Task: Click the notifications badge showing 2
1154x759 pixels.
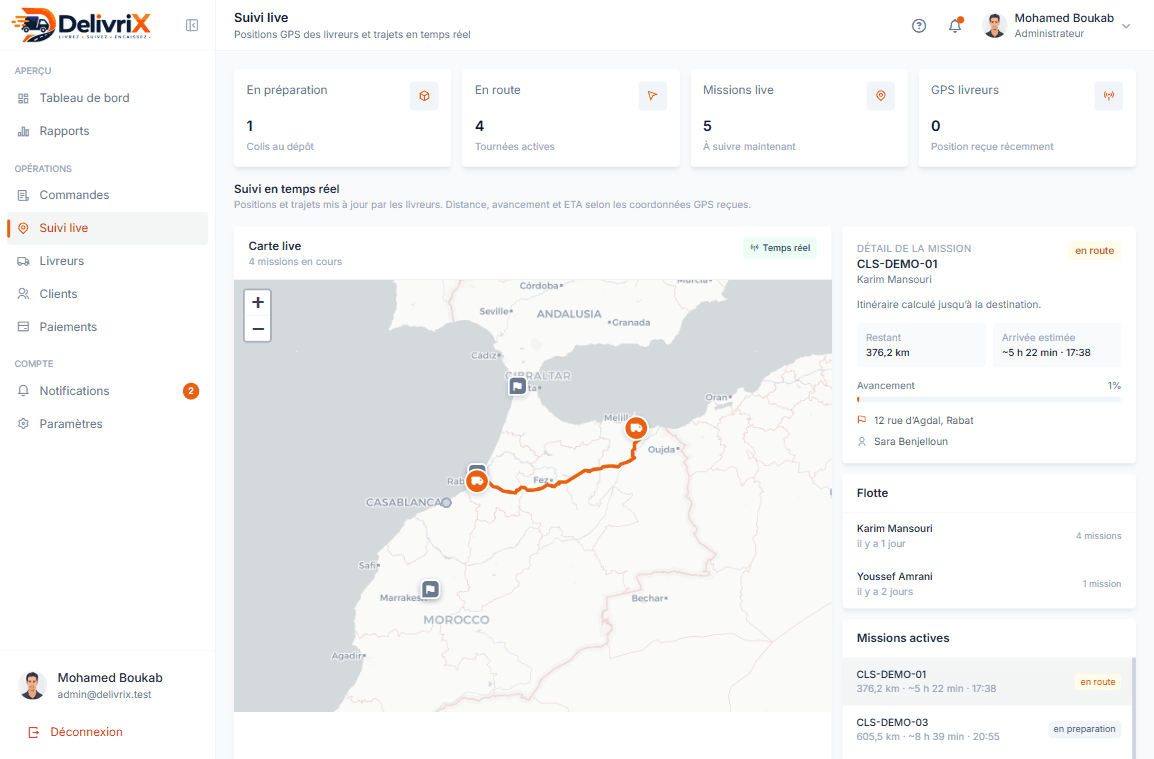Action: [x=191, y=391]
